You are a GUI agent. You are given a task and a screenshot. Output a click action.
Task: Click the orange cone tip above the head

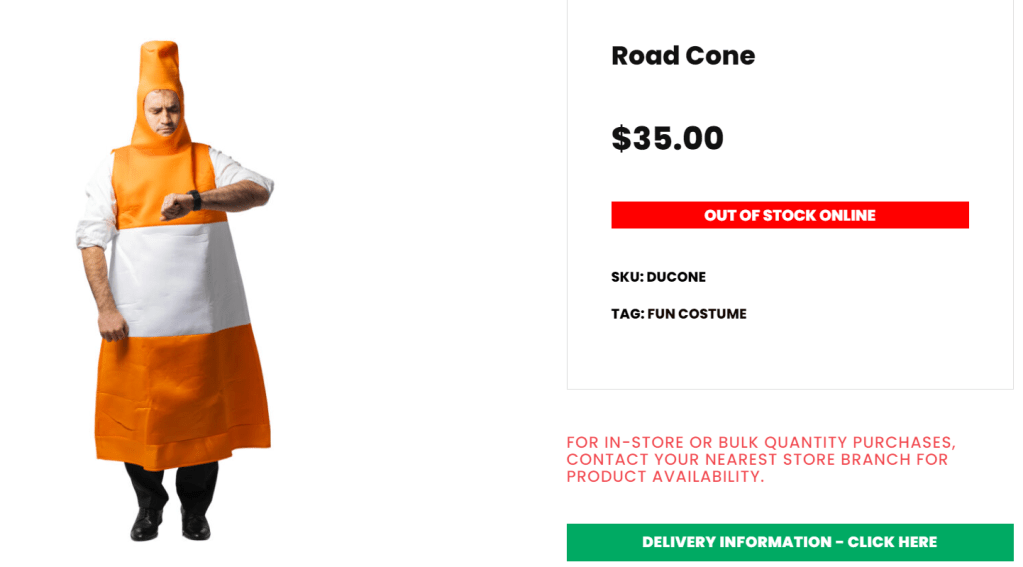point(160,62)
